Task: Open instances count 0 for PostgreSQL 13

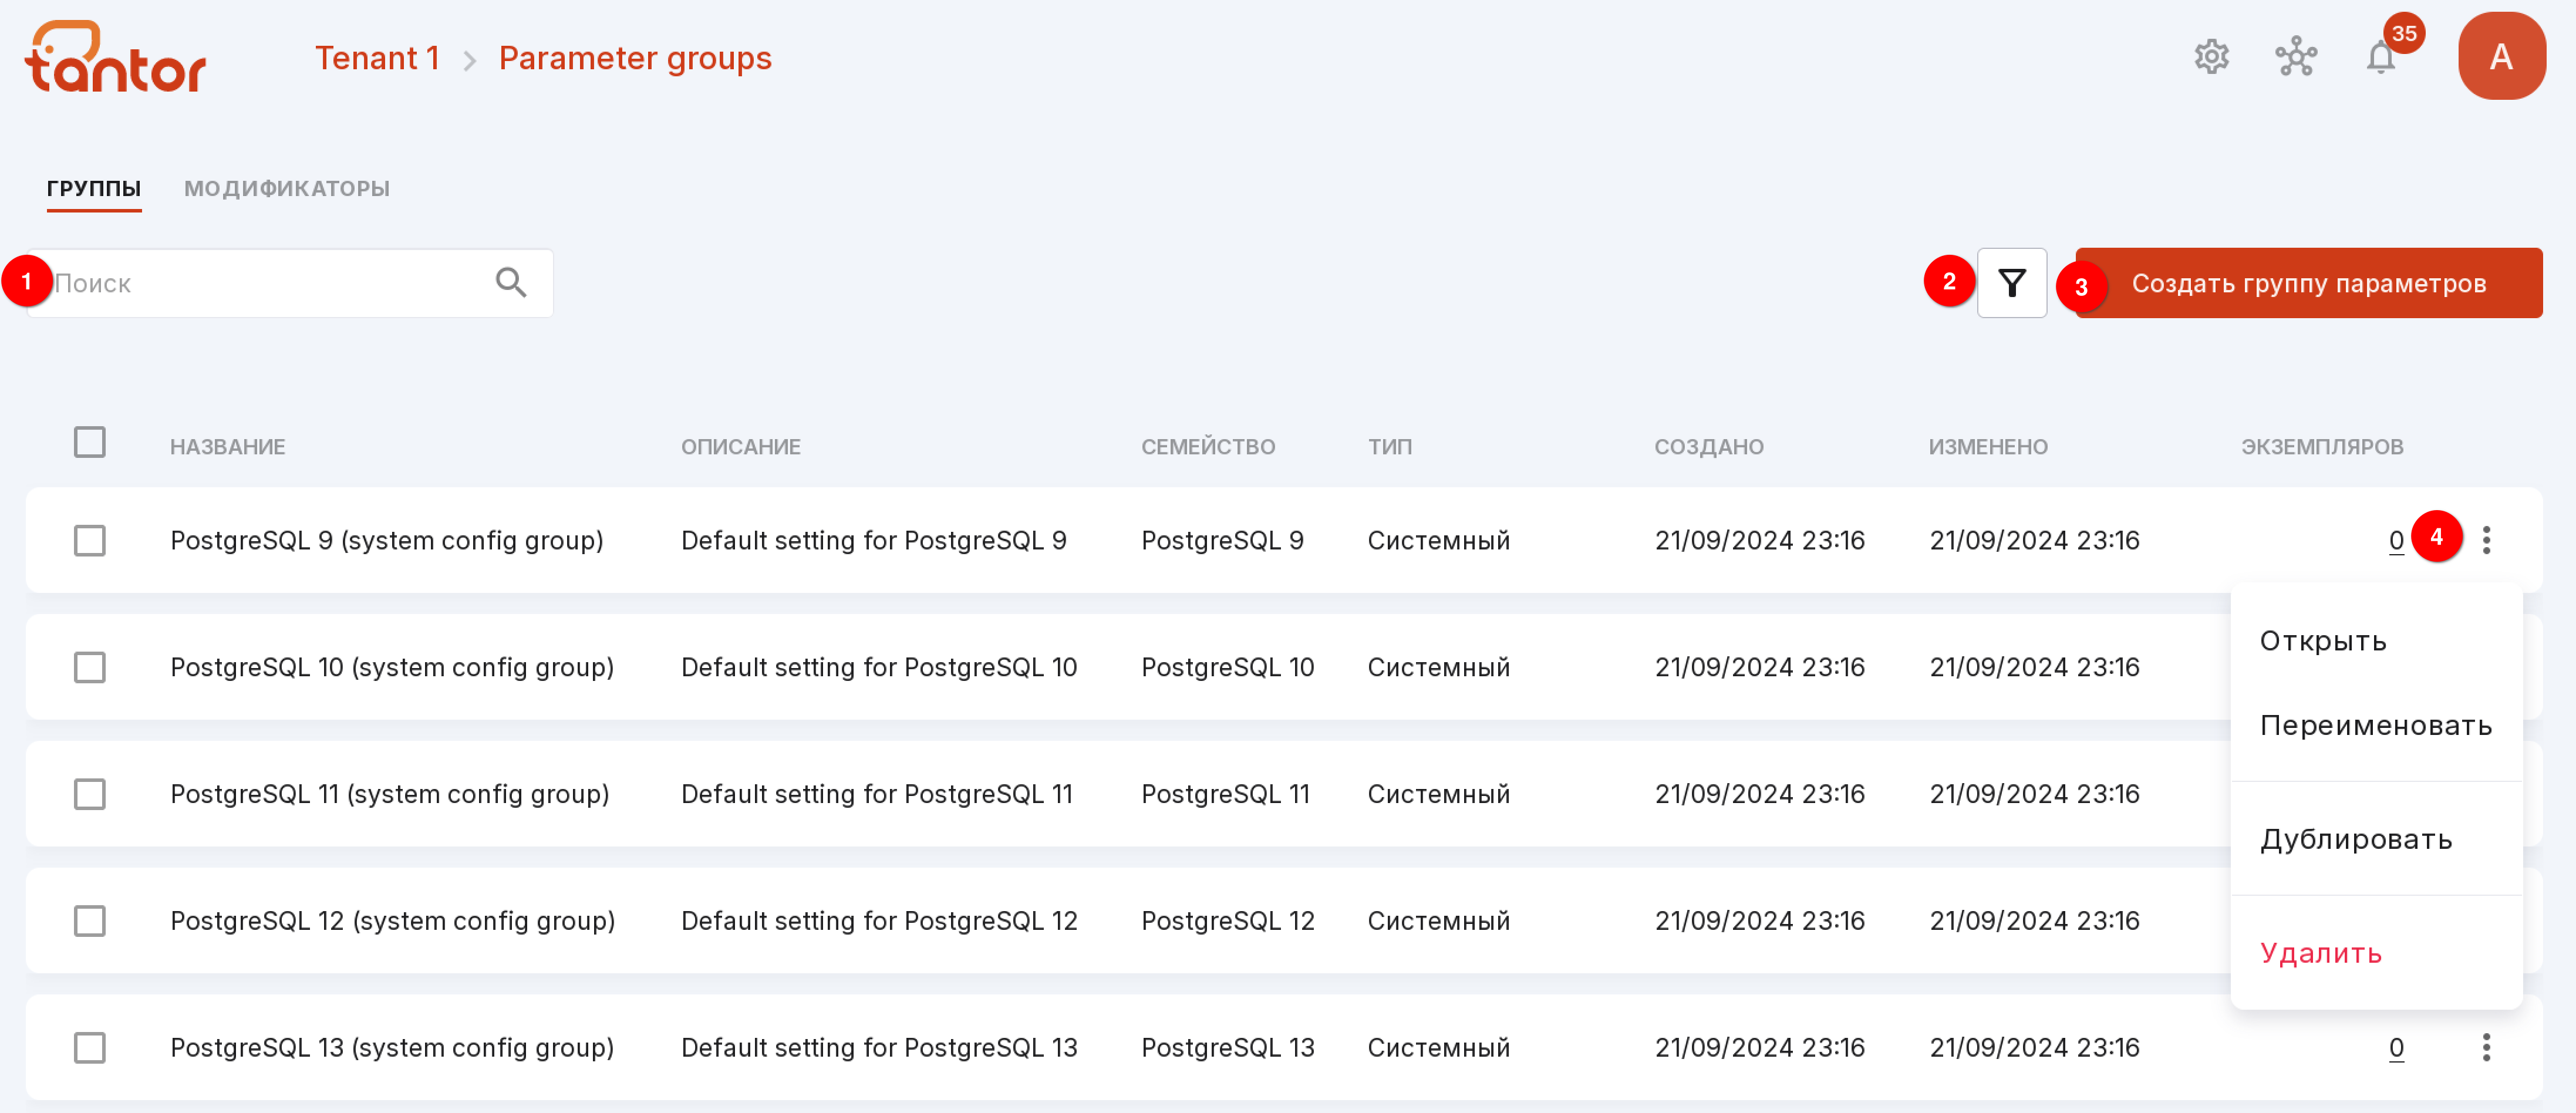Action: click(2396, 1048)
